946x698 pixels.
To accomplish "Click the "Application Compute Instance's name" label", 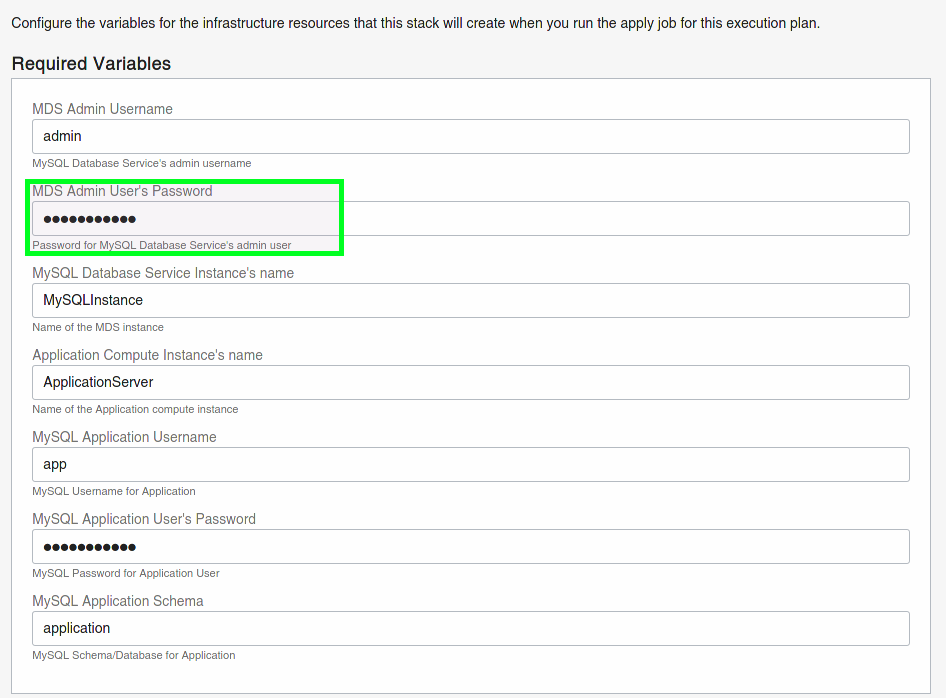I will (147, 355).
